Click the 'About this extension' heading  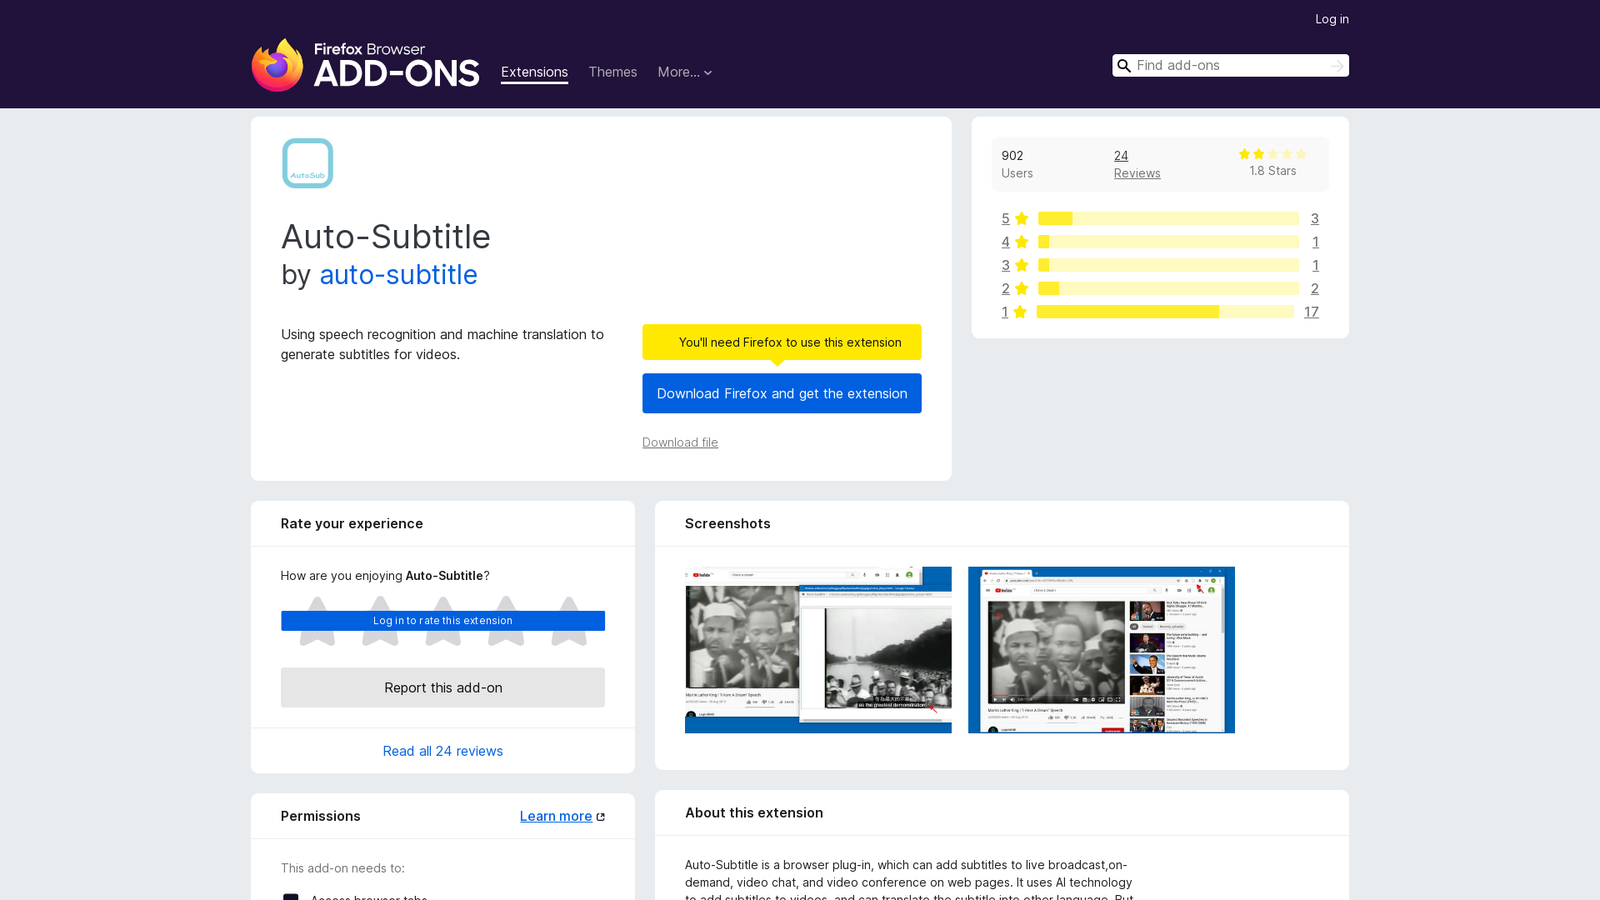coord(754,813)
